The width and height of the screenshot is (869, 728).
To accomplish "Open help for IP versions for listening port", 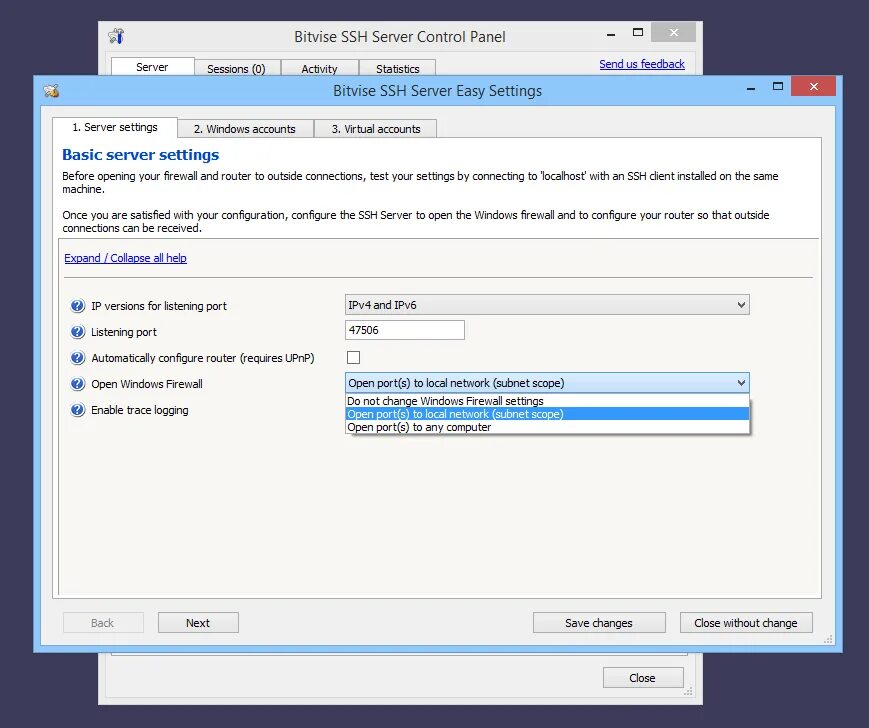I will click(78, 306).
